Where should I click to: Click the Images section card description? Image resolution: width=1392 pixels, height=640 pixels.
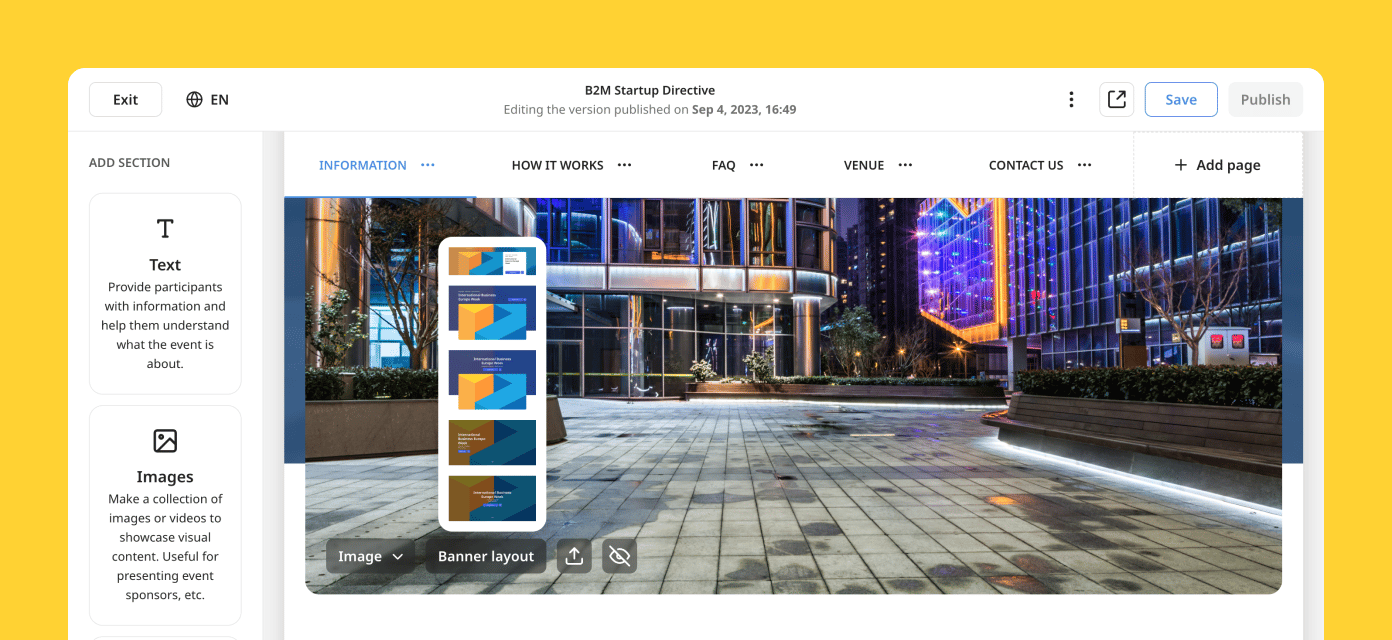[165, 547]
